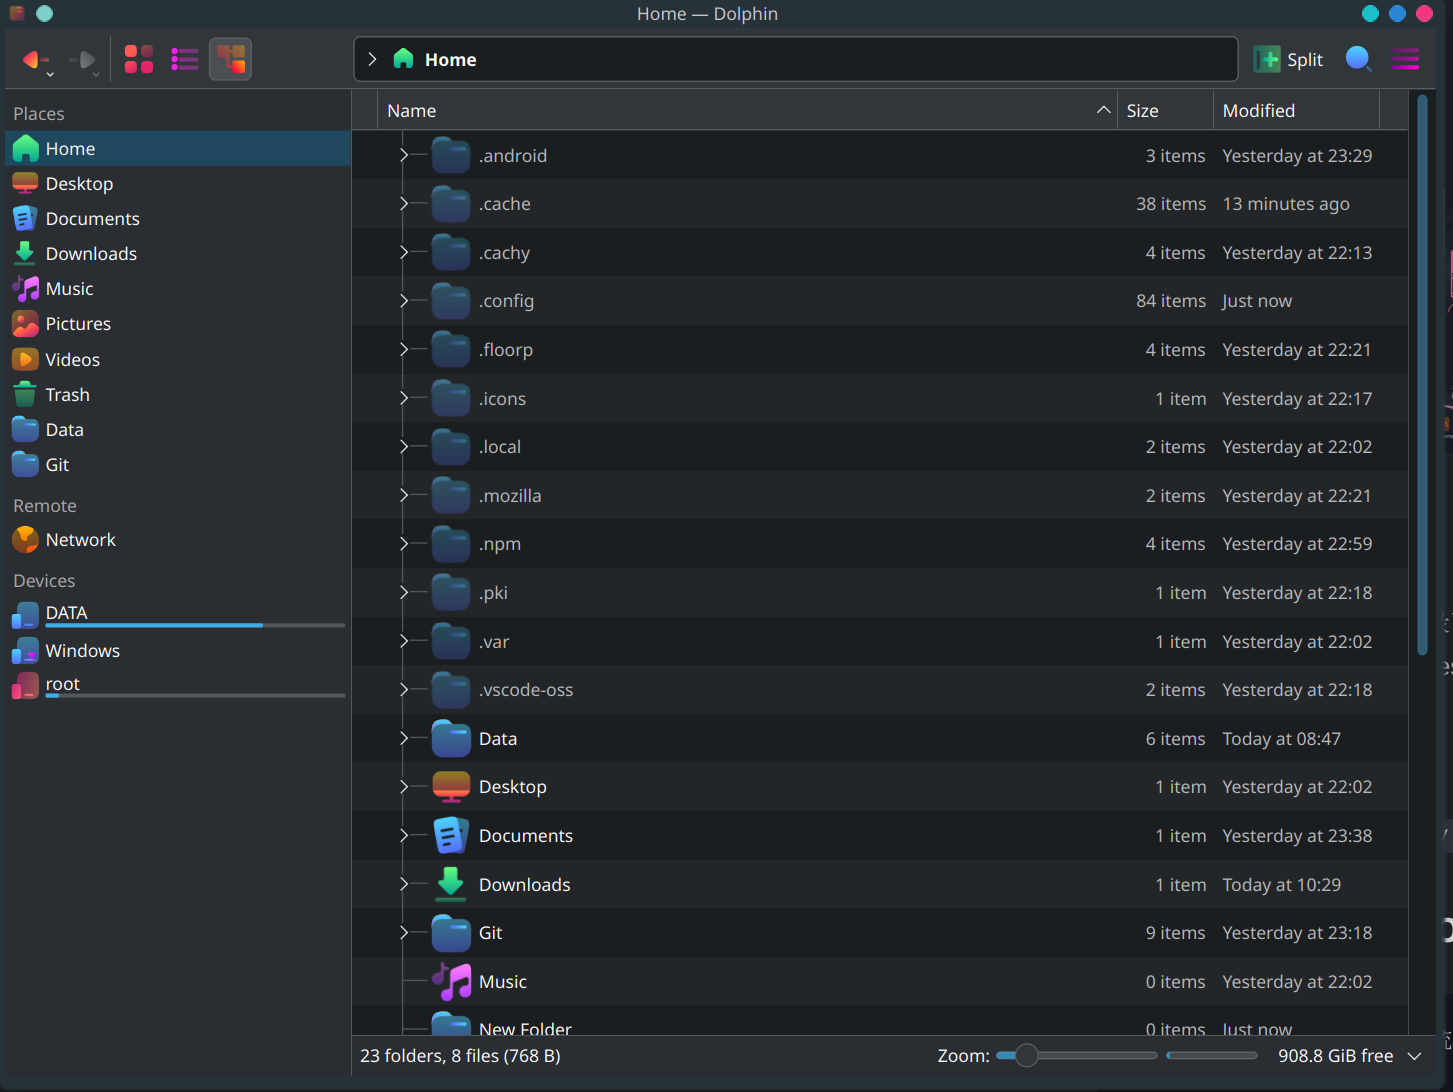Screen dimensions: 1453x1092
Task: Expand the Documents folder in list
Action: pos(404,836)
